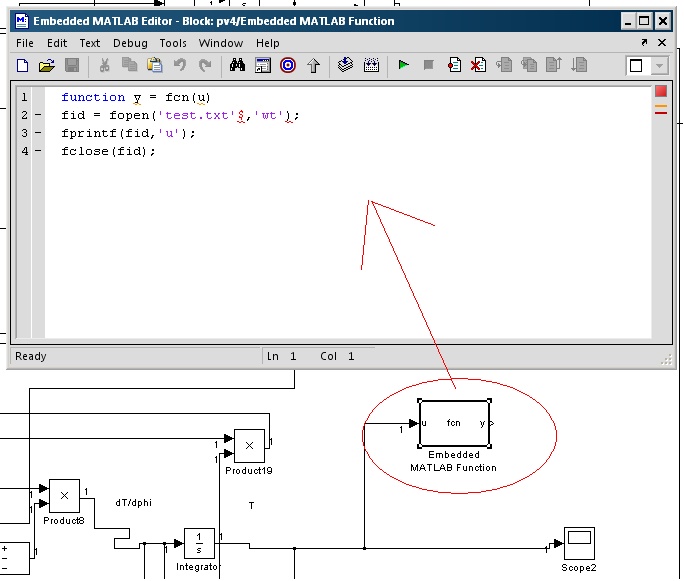
Task: Toggle breakpoint dash on line 4
Action: [x=38, y=152]
